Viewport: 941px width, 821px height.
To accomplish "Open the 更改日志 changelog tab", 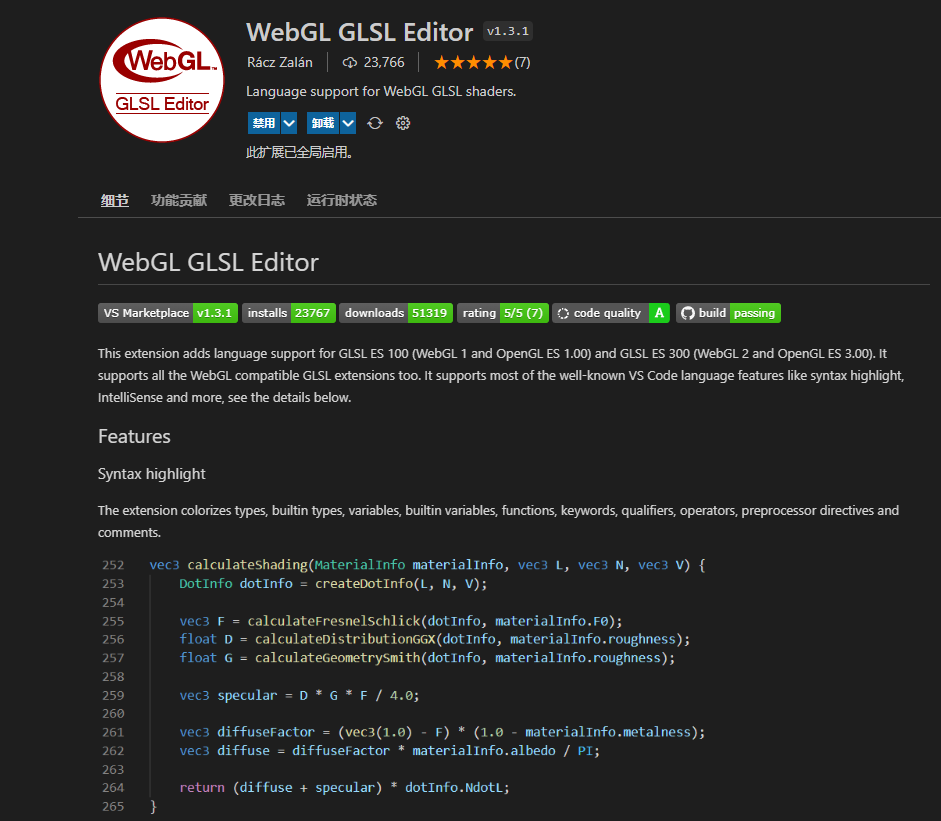I will pos(257,200).
